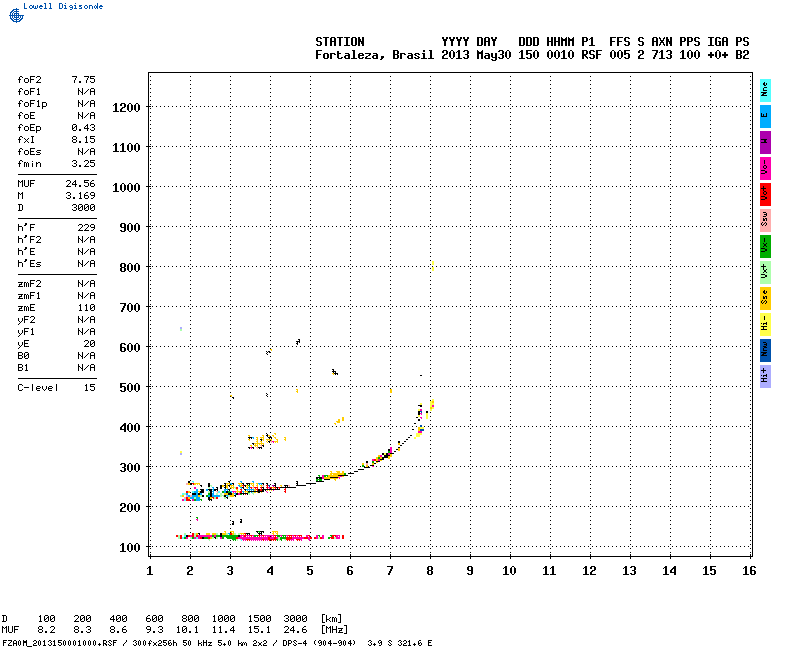The image size is (800, 650).
Task: Select the blue E legend swatch
Action: pyautogui.click(x=765, y=116)
